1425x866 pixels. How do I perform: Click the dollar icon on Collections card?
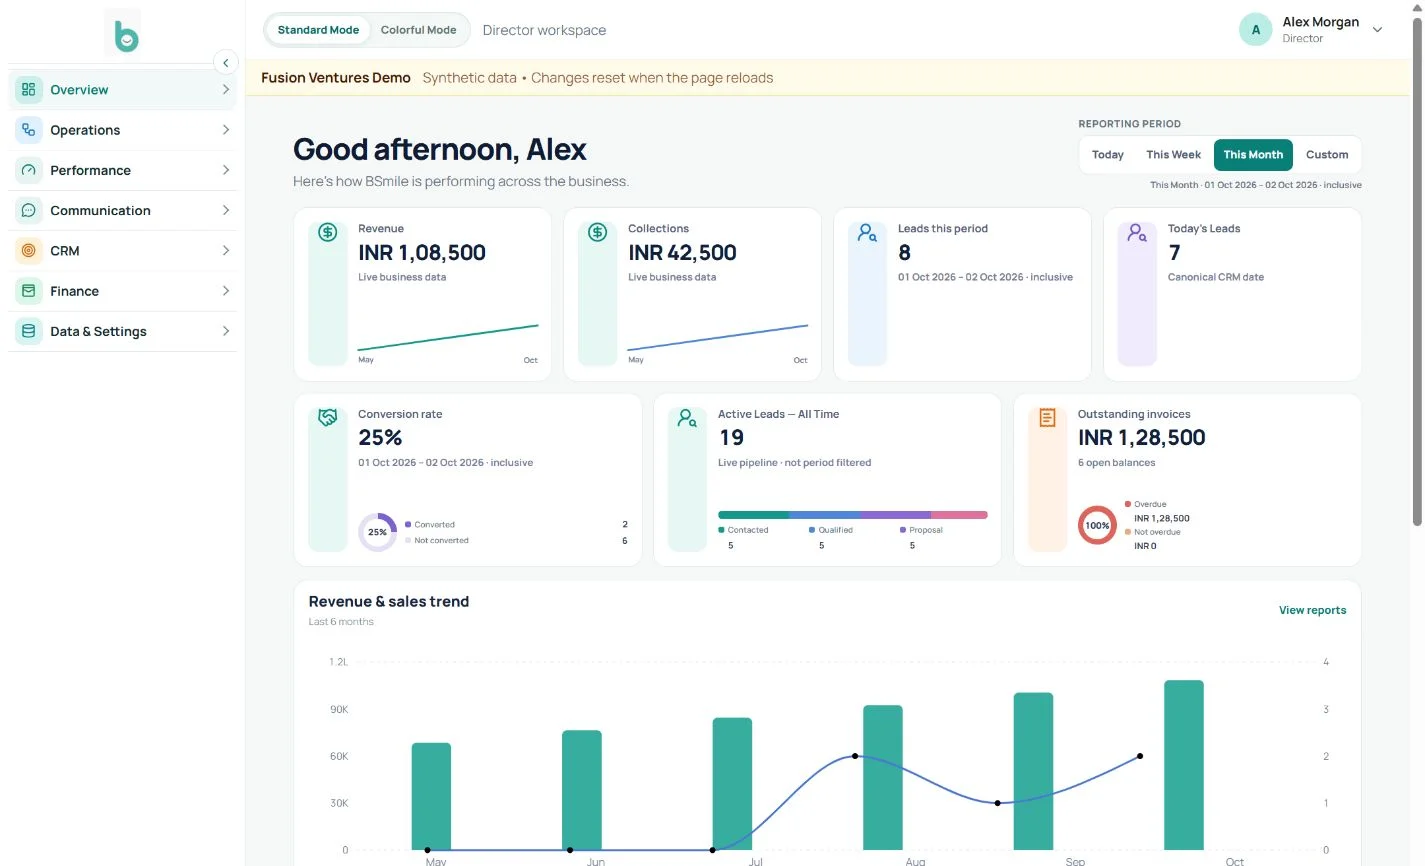pos(597,232)
